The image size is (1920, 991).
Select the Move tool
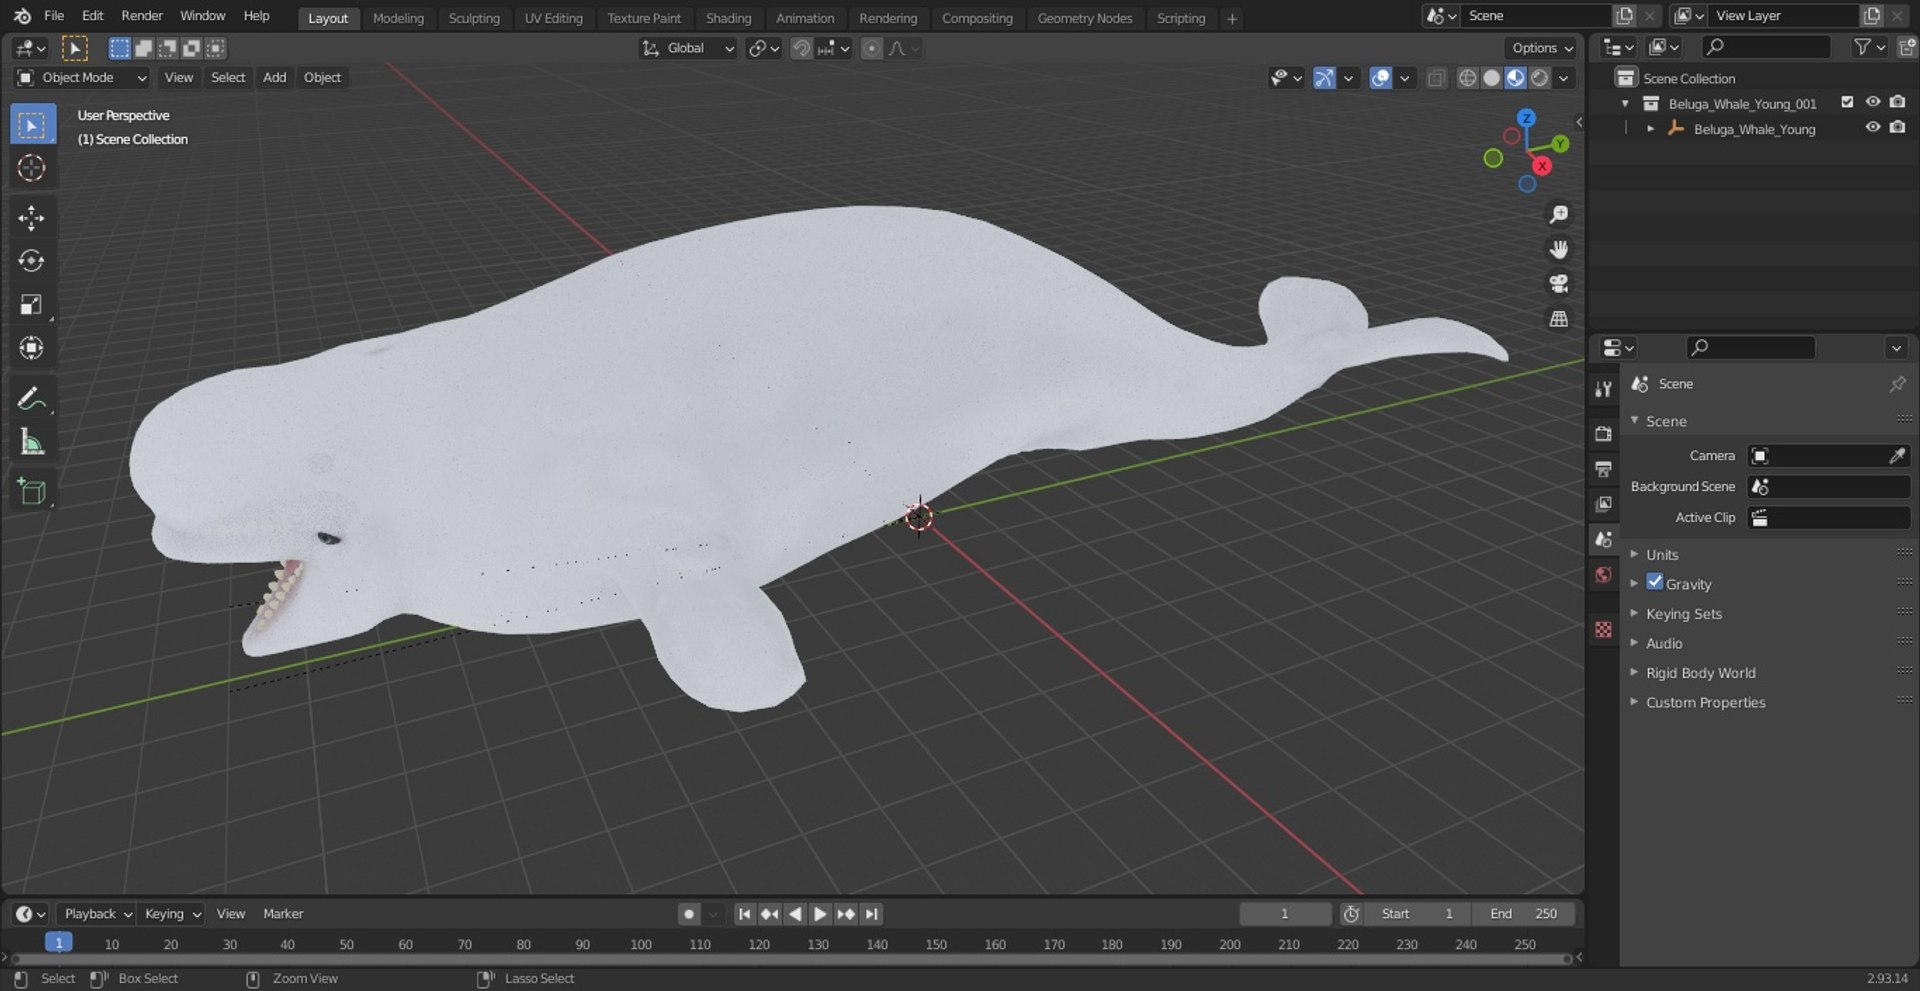click(x=32, y=218)
